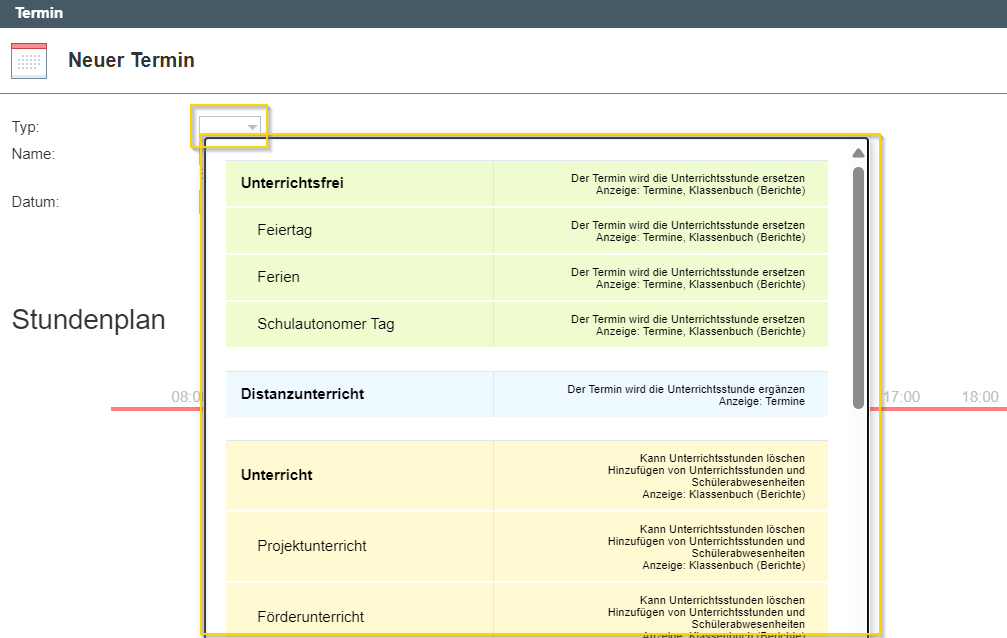Viewport: 1007px width, 638px height.
Task: Click the description text next to Ferien
Action: tap(688, 278)
